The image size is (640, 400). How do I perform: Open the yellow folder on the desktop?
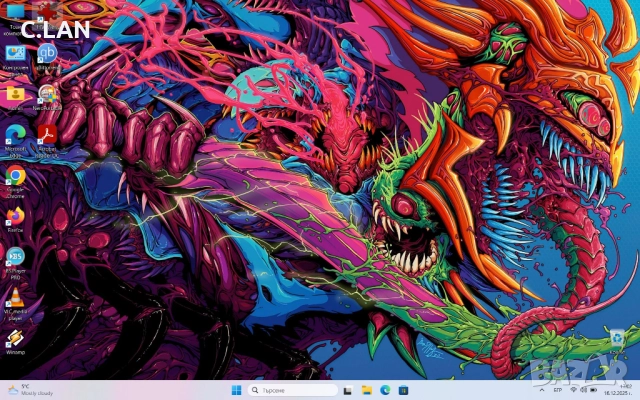(15, 93)
